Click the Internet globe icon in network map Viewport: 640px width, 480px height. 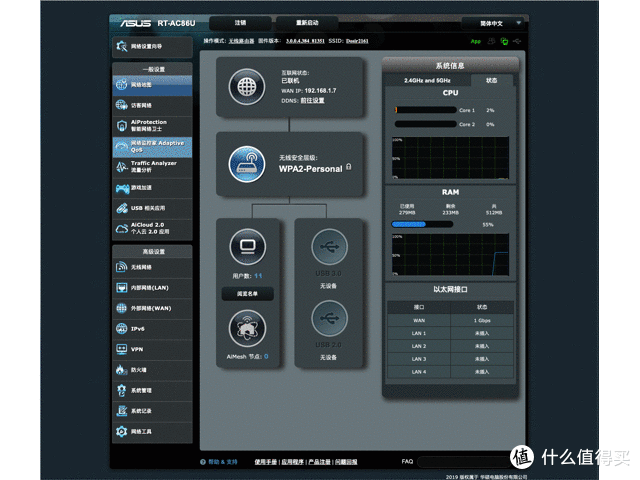(247, 87)
